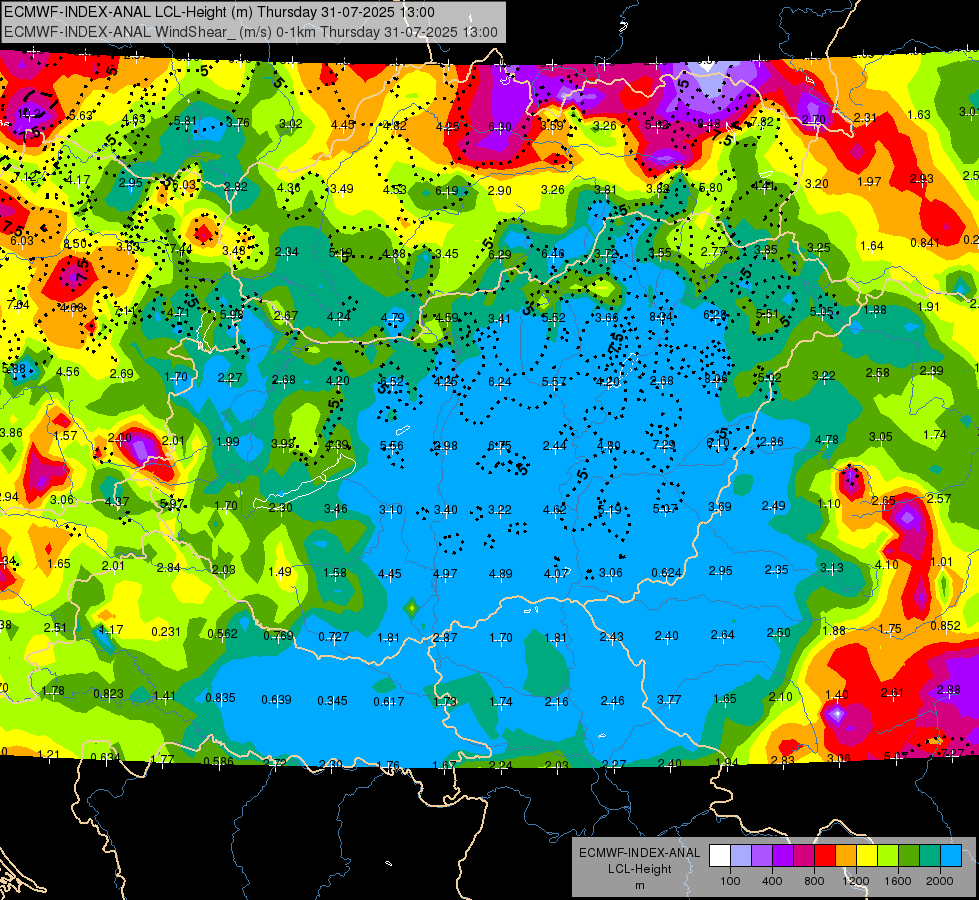Click the grid value 2.61
The height and width of the screenshot is (900, 979).
point(892,692)
